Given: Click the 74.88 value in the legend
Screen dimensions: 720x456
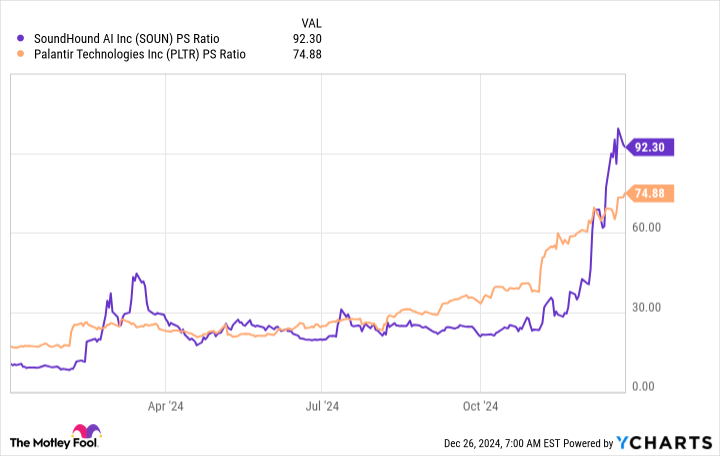Looking at the screenshot, I should [307, 54].
